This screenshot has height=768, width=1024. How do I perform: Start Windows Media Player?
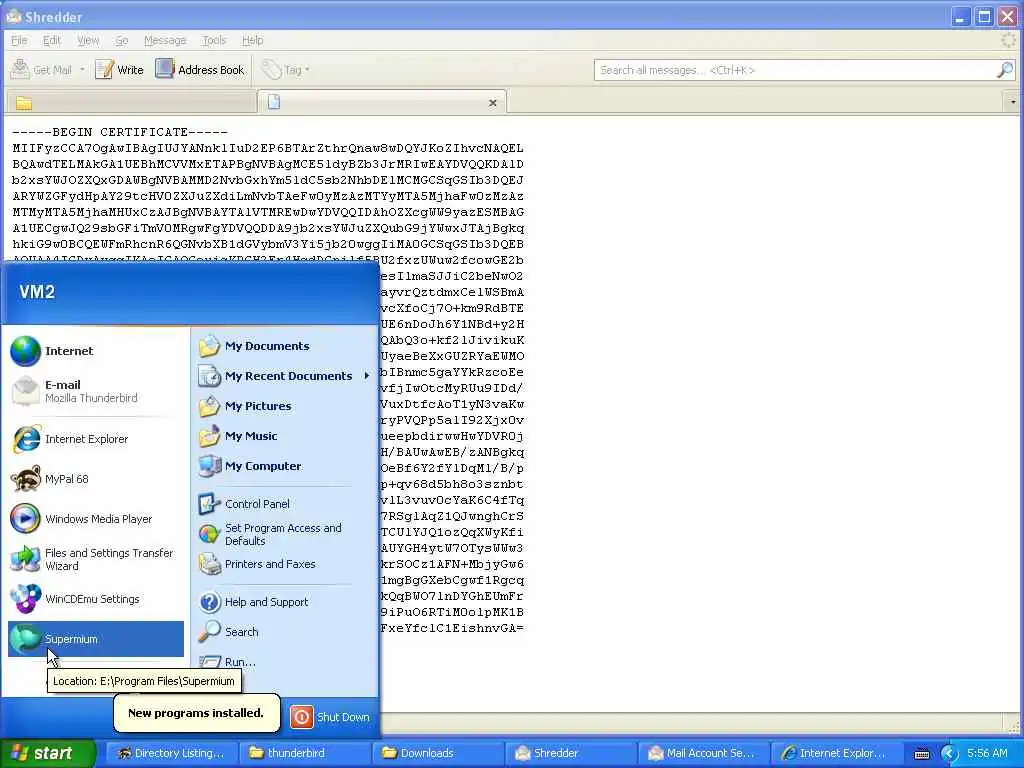pos(96,519)
